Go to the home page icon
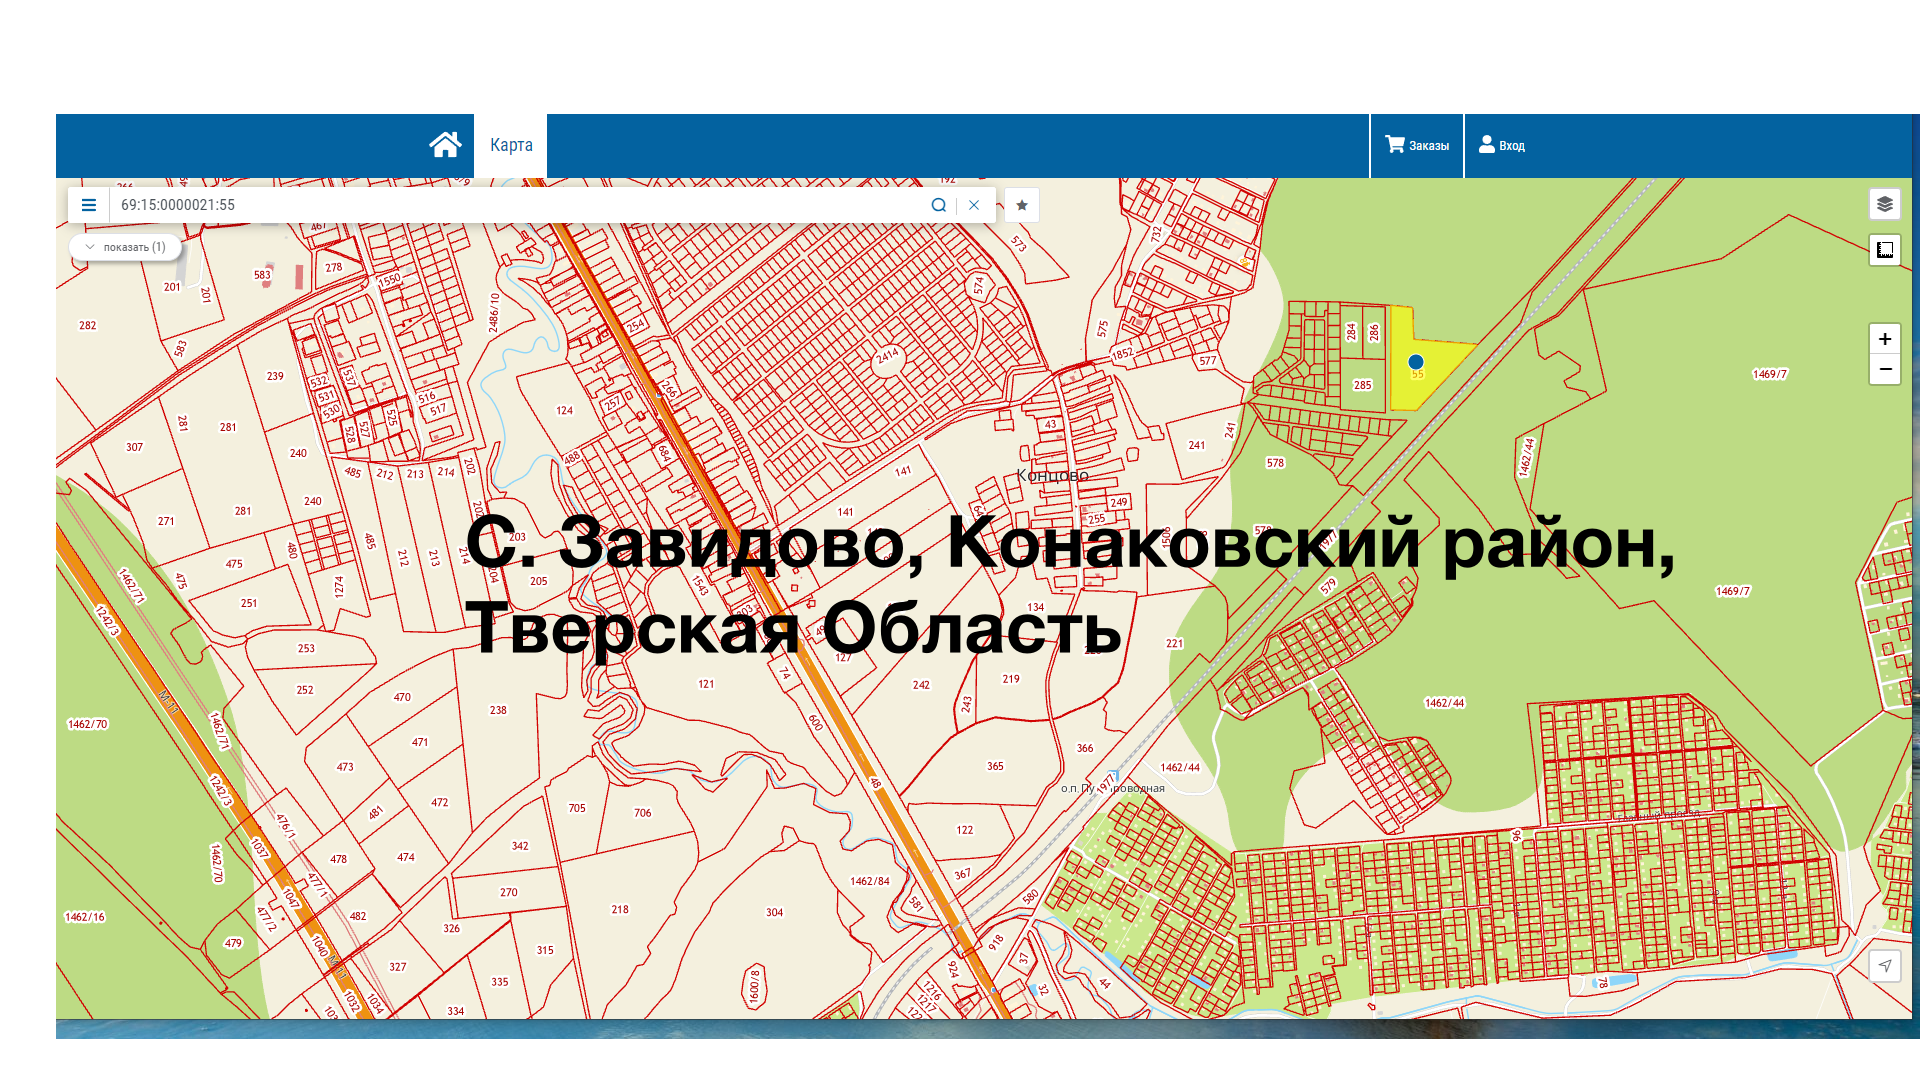Image resolution: width=1920 pixels, height=1080 pixels. (x=445, y=145)
